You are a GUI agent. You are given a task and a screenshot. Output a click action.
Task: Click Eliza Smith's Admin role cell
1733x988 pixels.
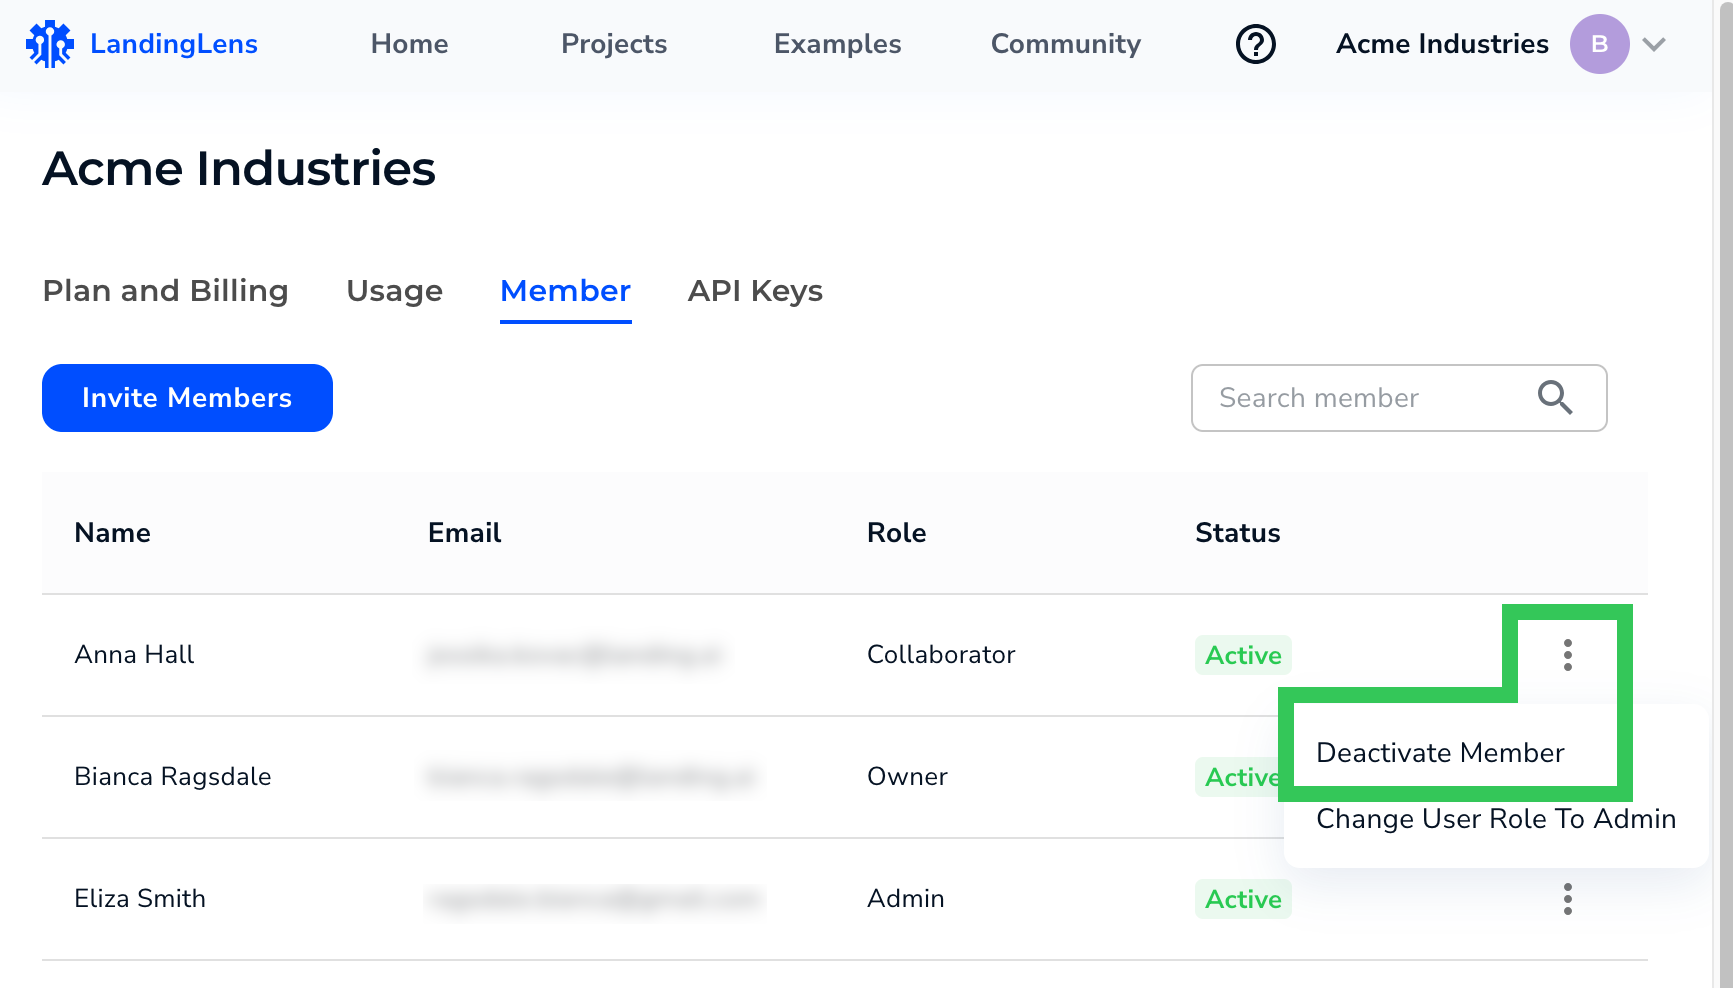(x=906, y=899)
